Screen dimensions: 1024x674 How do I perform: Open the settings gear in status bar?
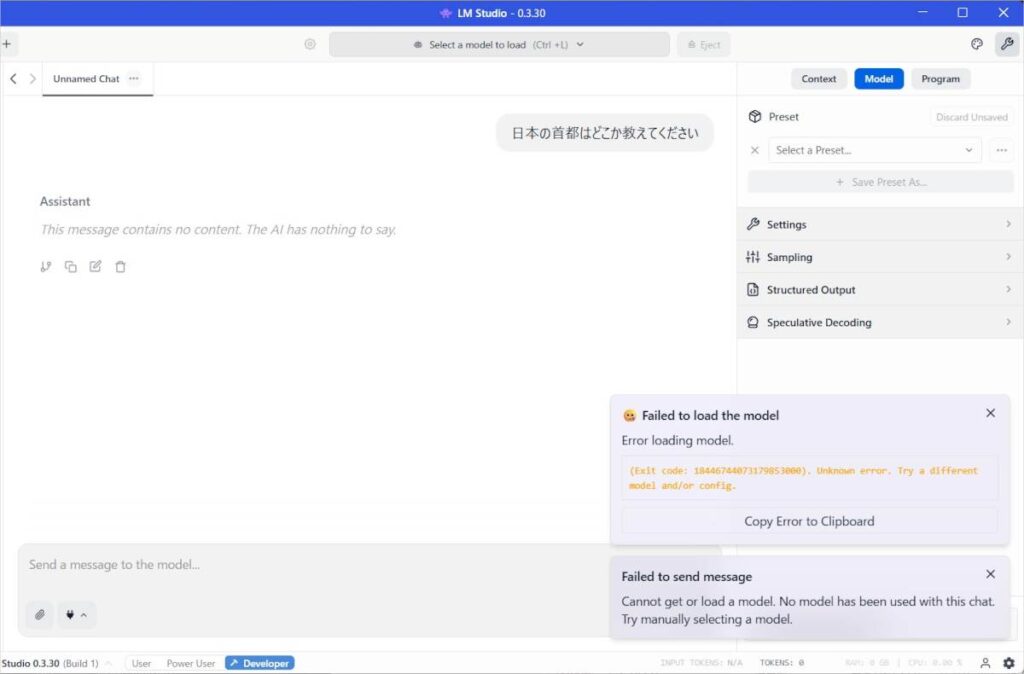(1008, 663)
